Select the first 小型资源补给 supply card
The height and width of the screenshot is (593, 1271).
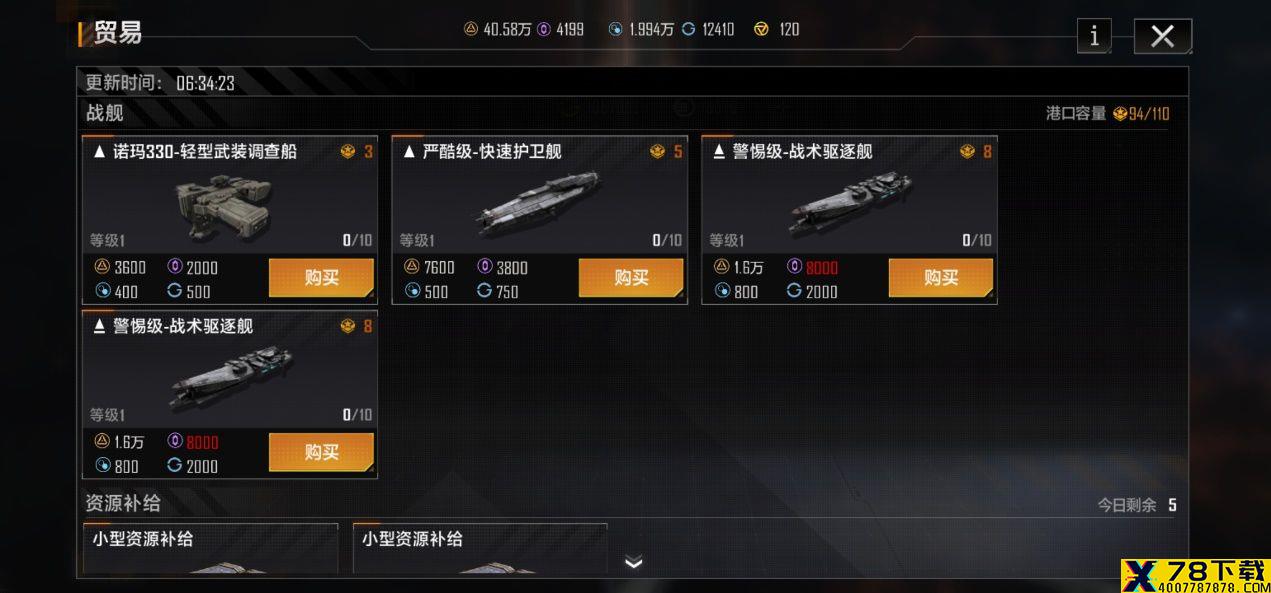tap(210, 549)
